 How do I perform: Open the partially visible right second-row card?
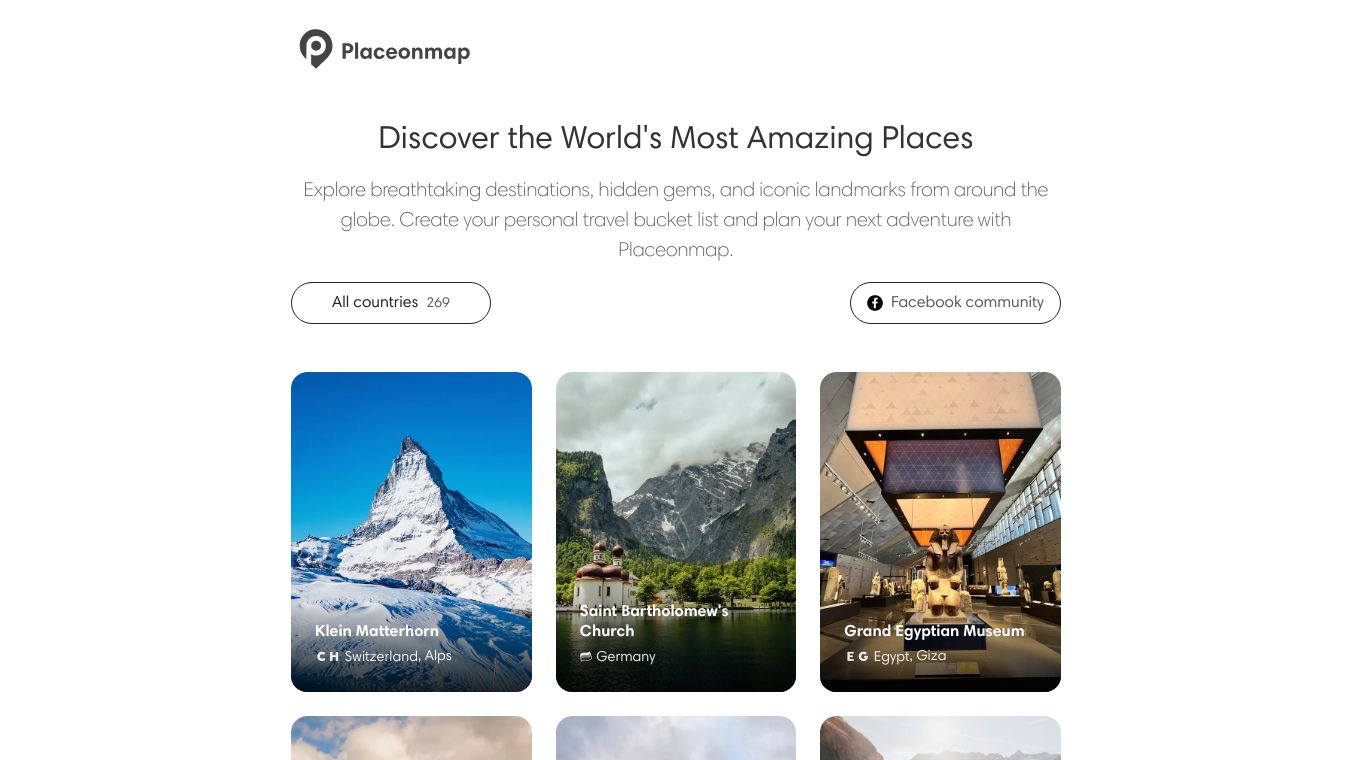940,738
